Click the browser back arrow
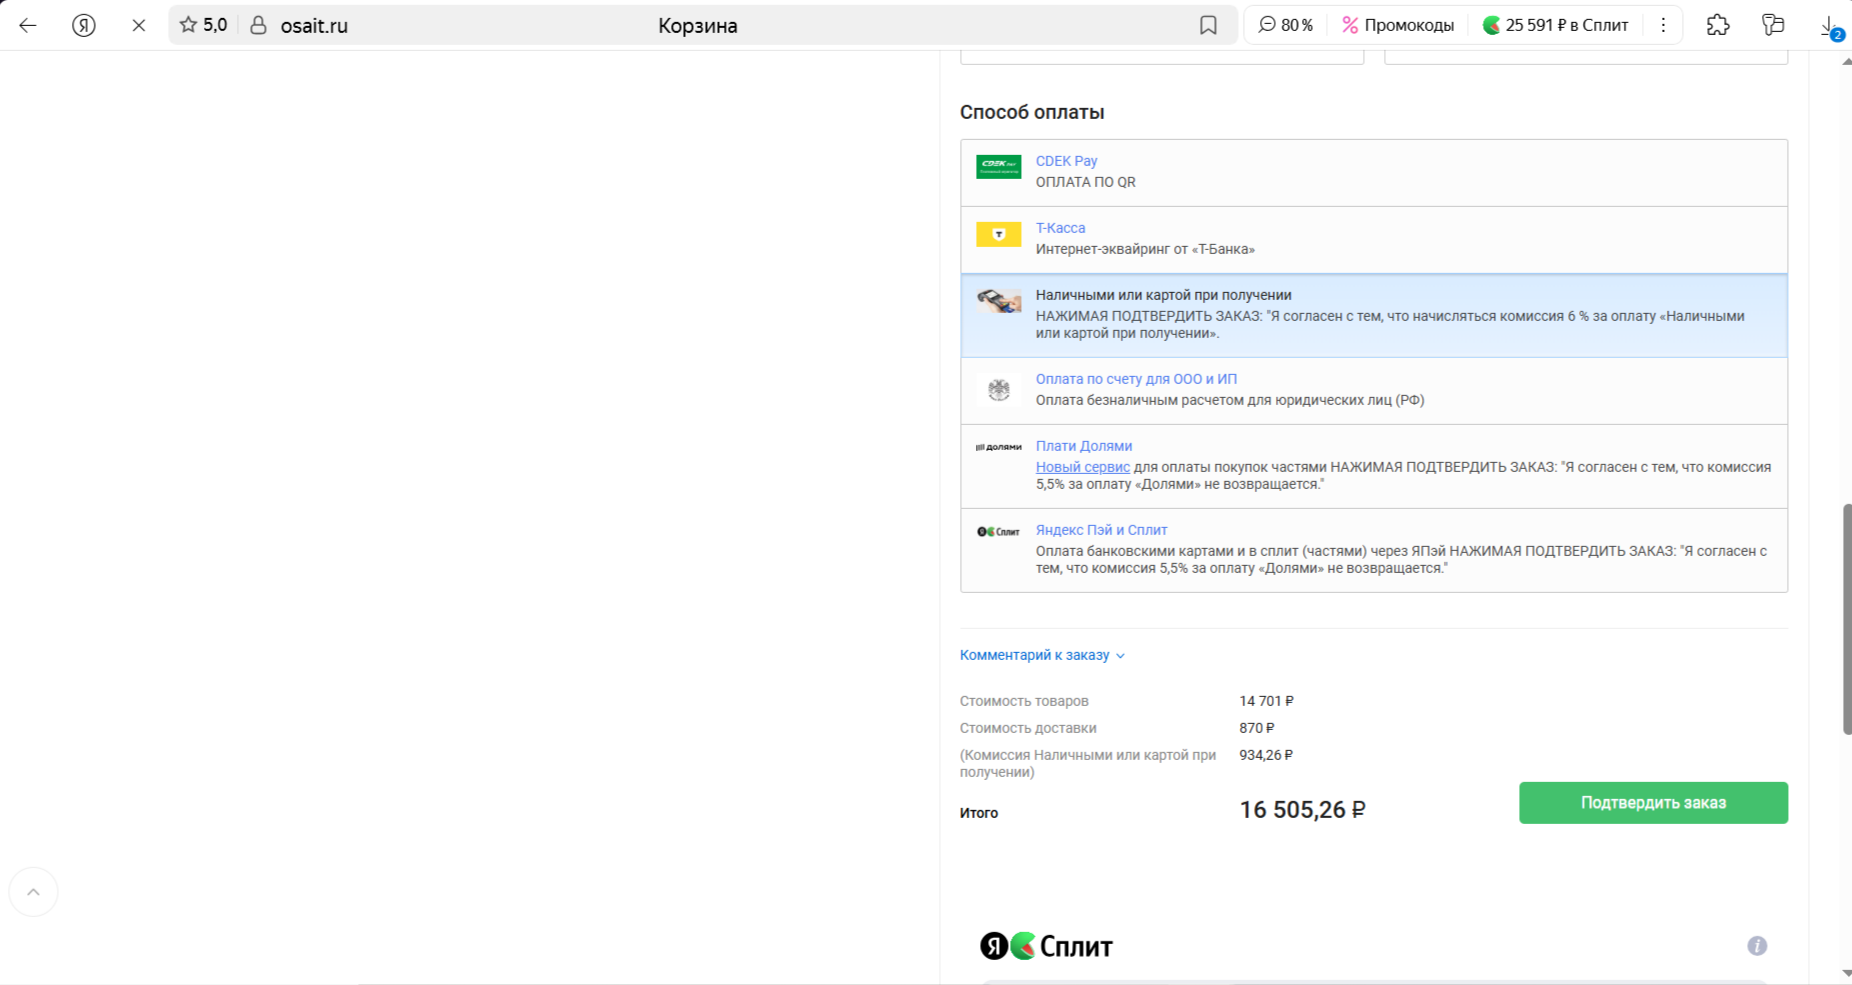1852x985 pixels. point(28,26)
